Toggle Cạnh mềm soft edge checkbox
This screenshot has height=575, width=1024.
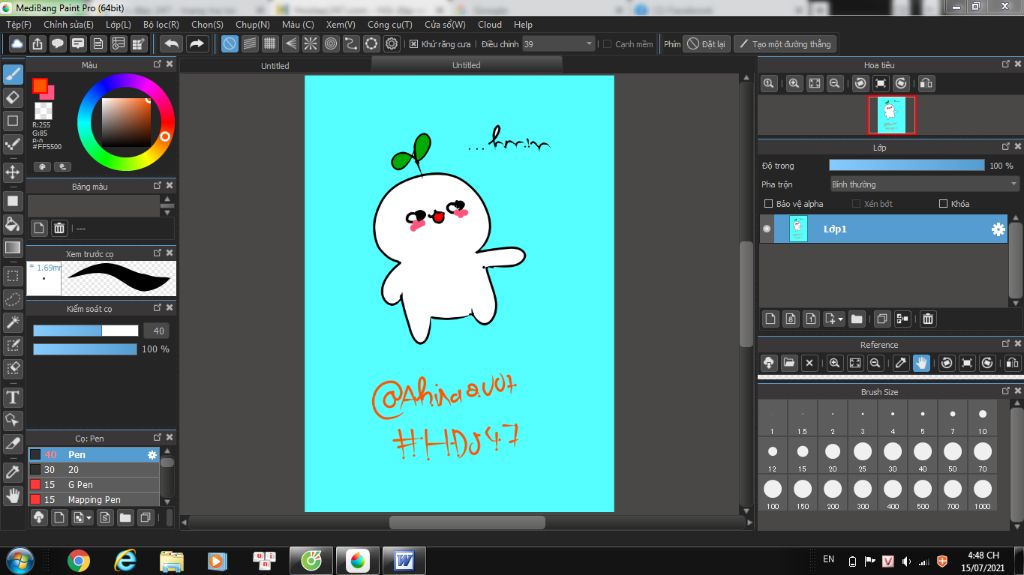coord(607,44)
